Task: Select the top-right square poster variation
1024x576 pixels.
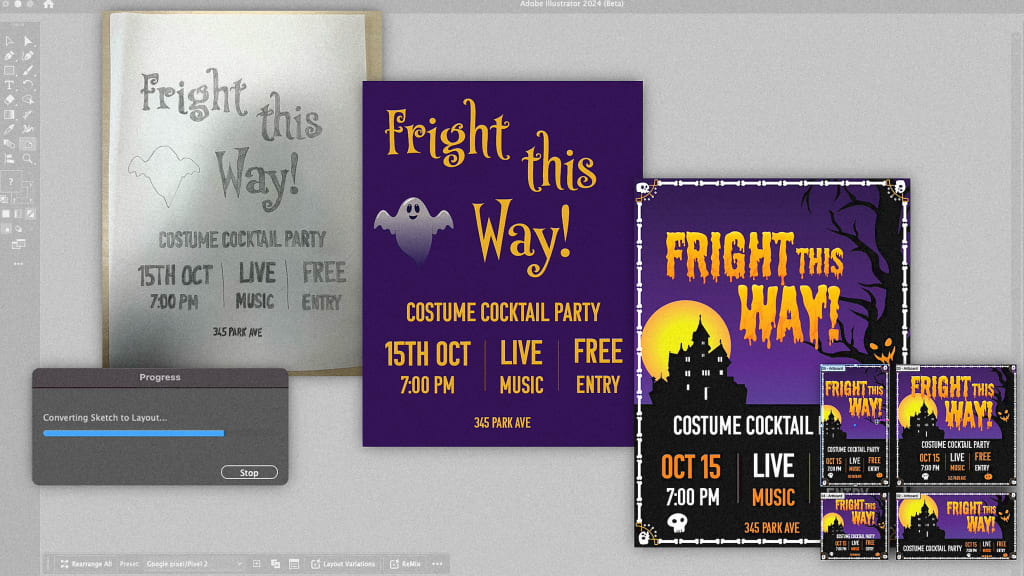Action: click(x=954, y=427)
